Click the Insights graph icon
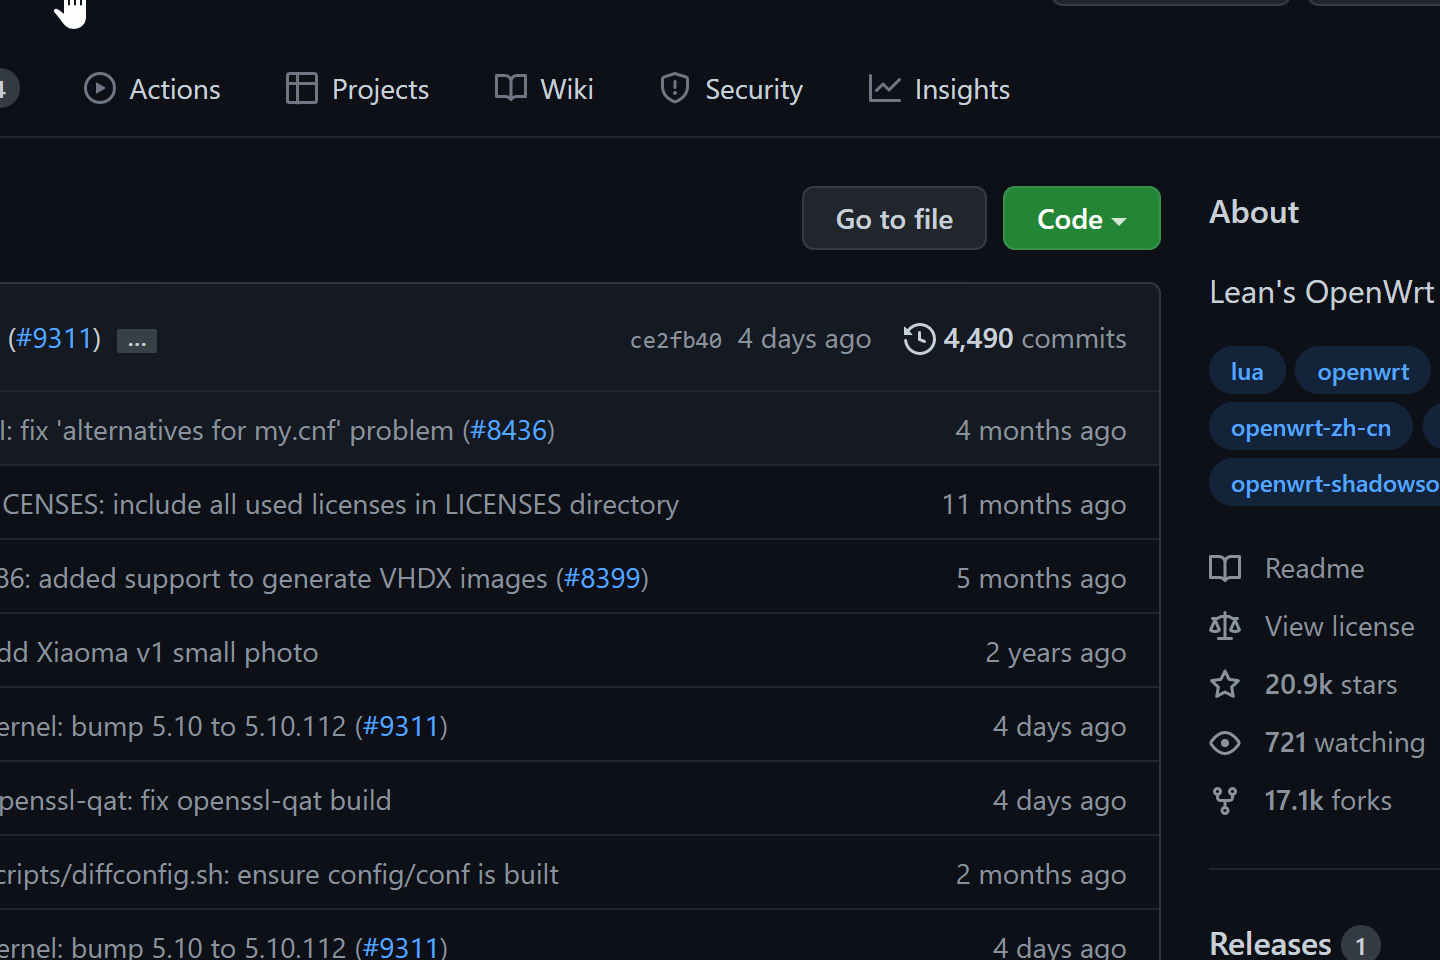1440x960 pixels. pyautogui.click(x=885, y=89)
